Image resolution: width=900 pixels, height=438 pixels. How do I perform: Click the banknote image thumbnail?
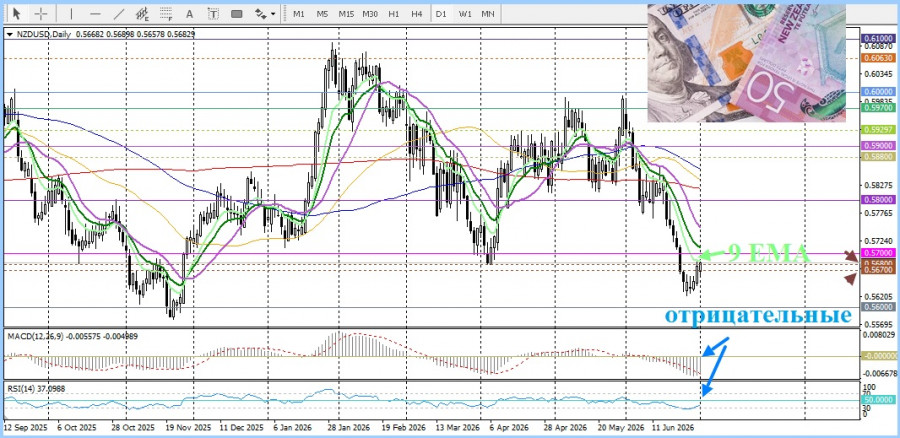click(746, 63)
